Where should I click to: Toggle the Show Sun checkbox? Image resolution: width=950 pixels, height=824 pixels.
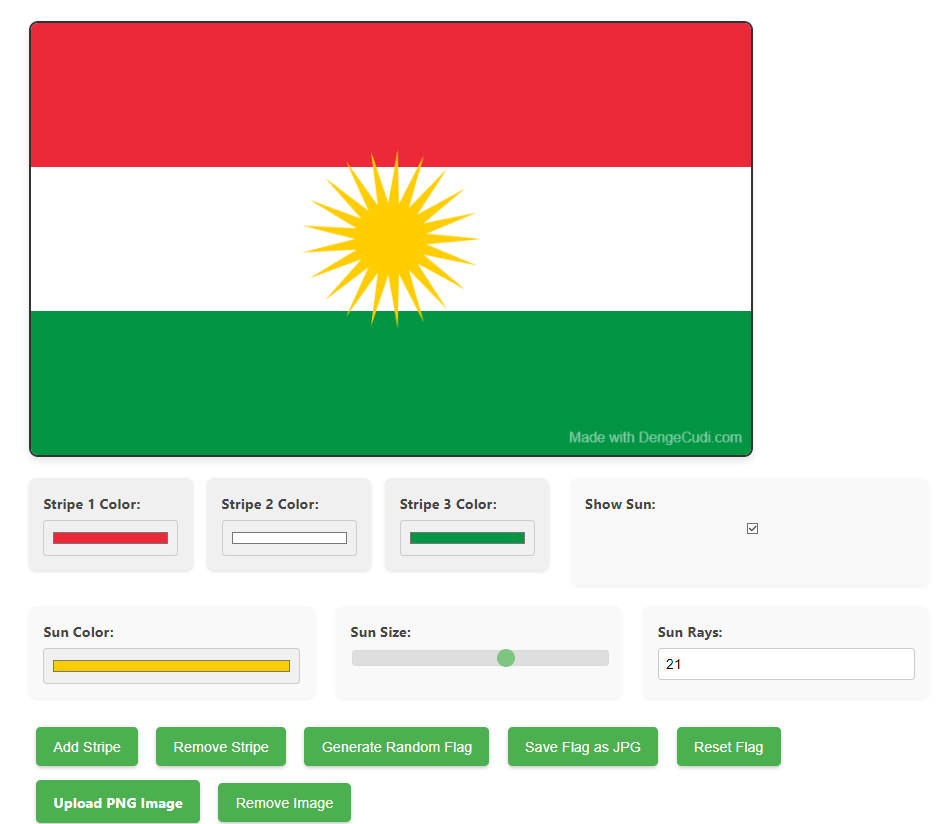pos(752,528)
